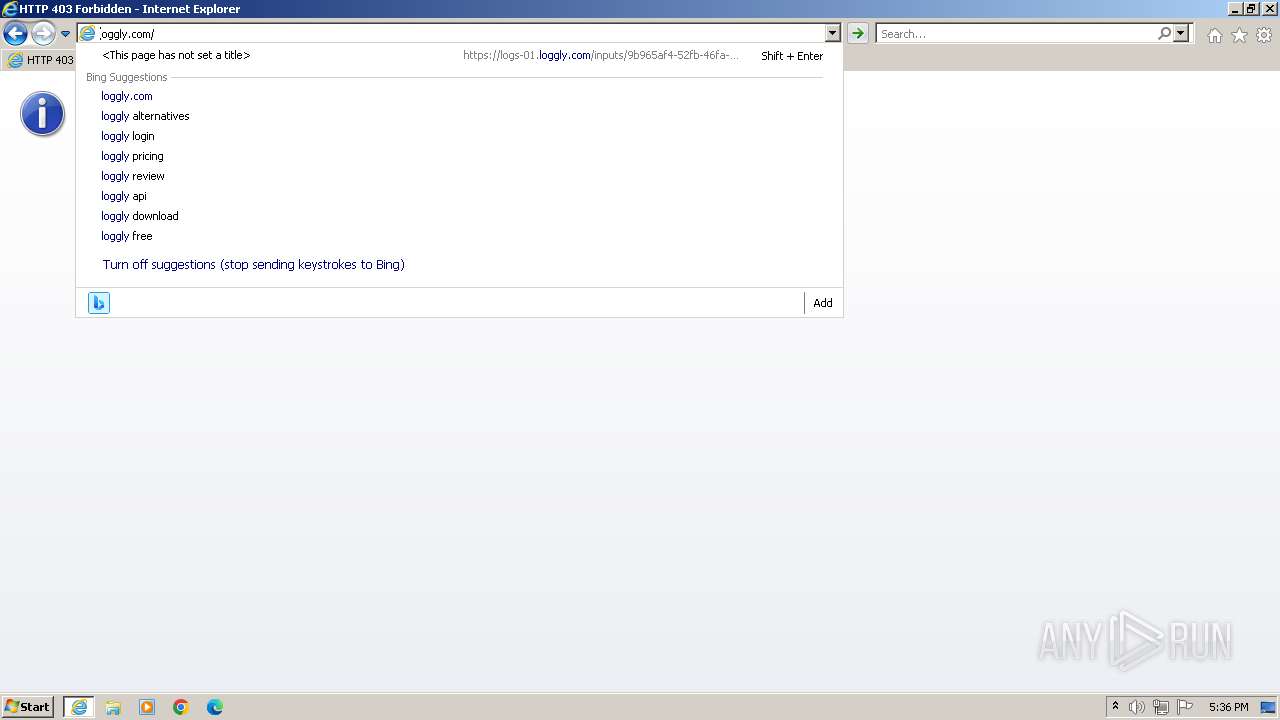The width and height of the screenshot is (1280, 720).
Task: Click Add search provider button
Action: tap(823, 303)
